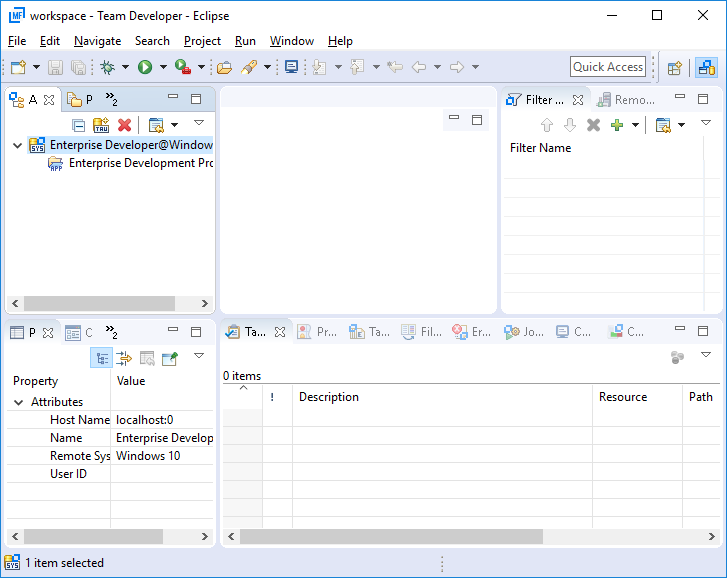The height and width of the screenshot is (578, 727).
Task: Click Collapse All in the A view toolbar
Action: point(79,125)
